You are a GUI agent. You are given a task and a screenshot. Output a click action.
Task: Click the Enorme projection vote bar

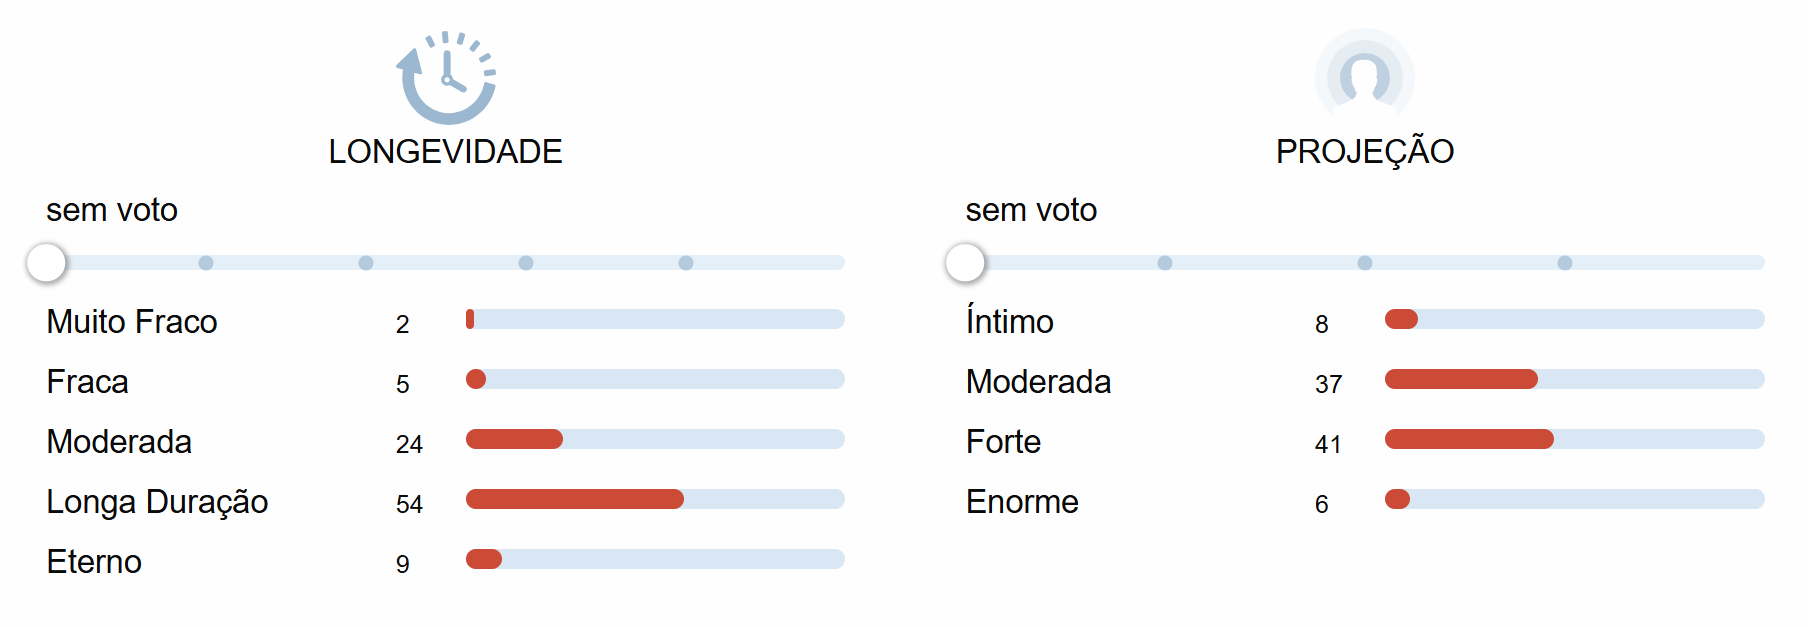click(x=1575, y=499)
